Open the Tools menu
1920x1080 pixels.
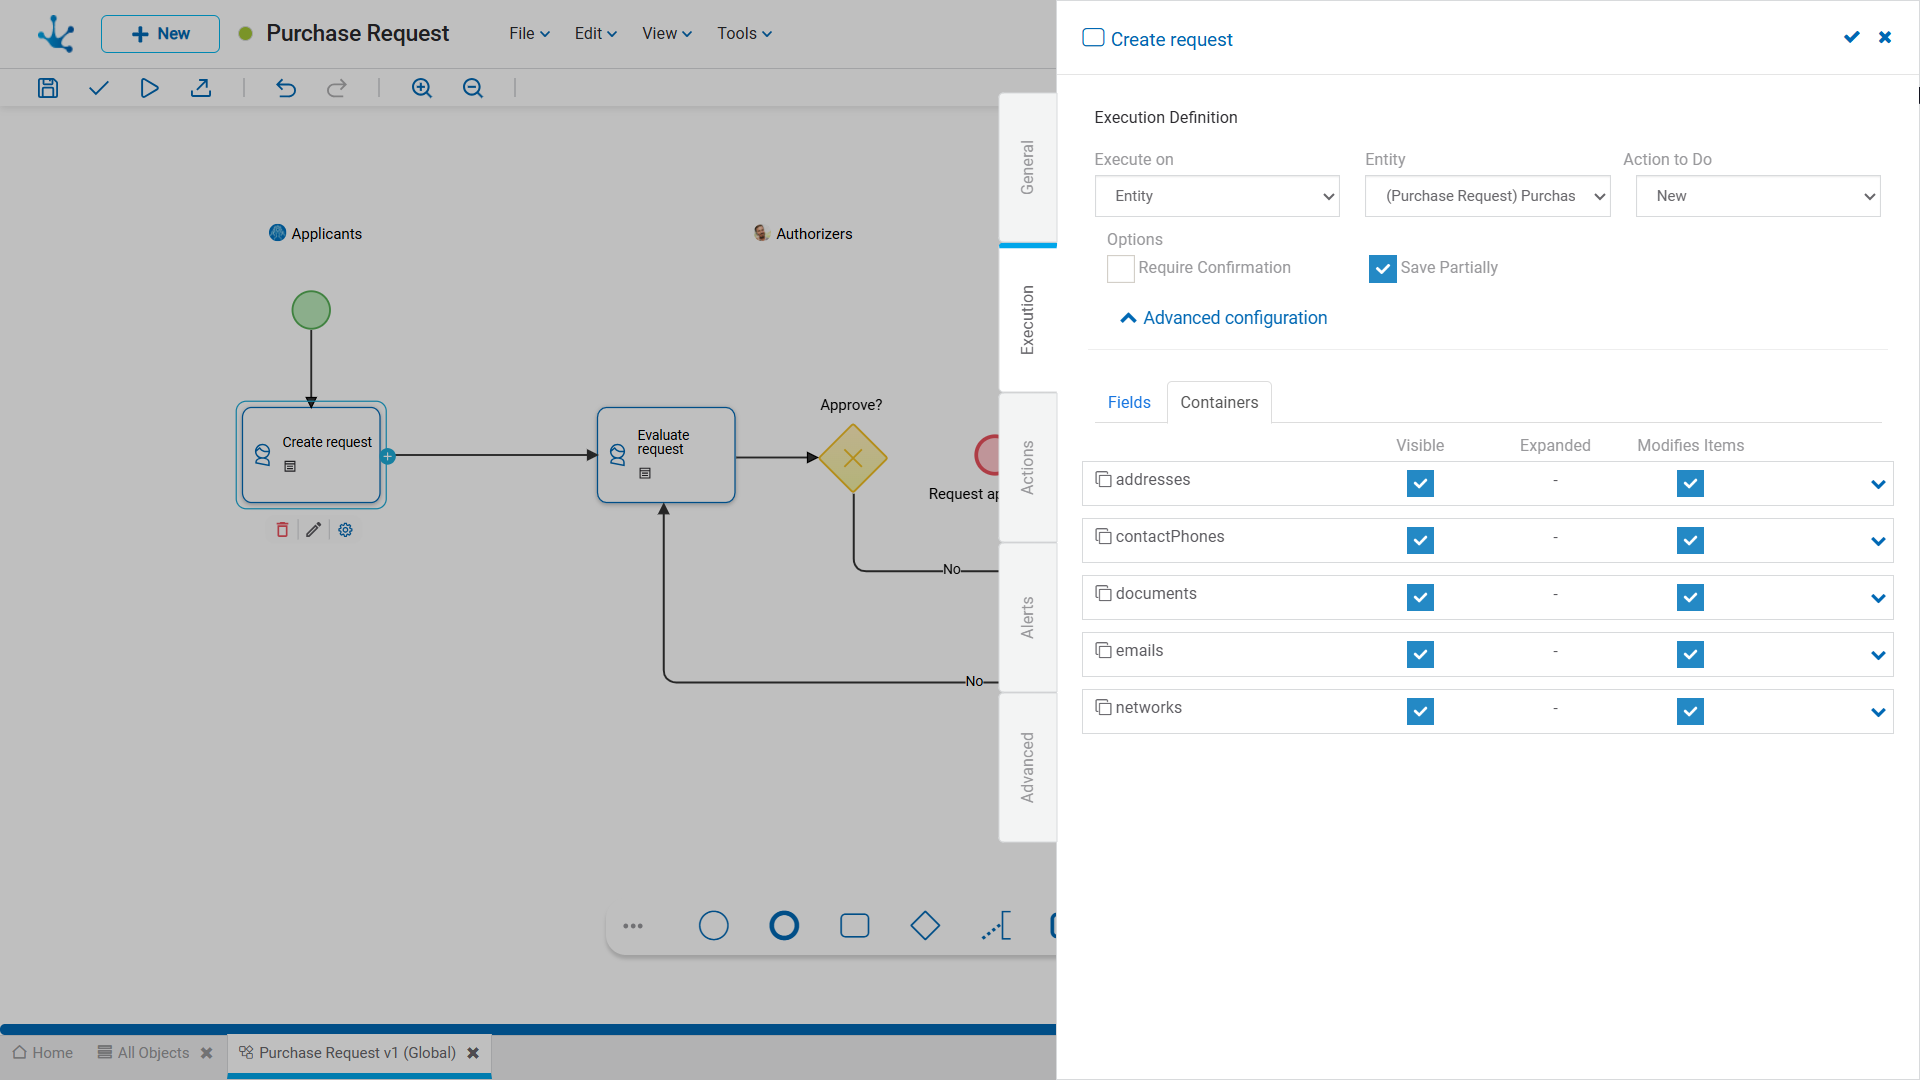(x=744, y=33)
